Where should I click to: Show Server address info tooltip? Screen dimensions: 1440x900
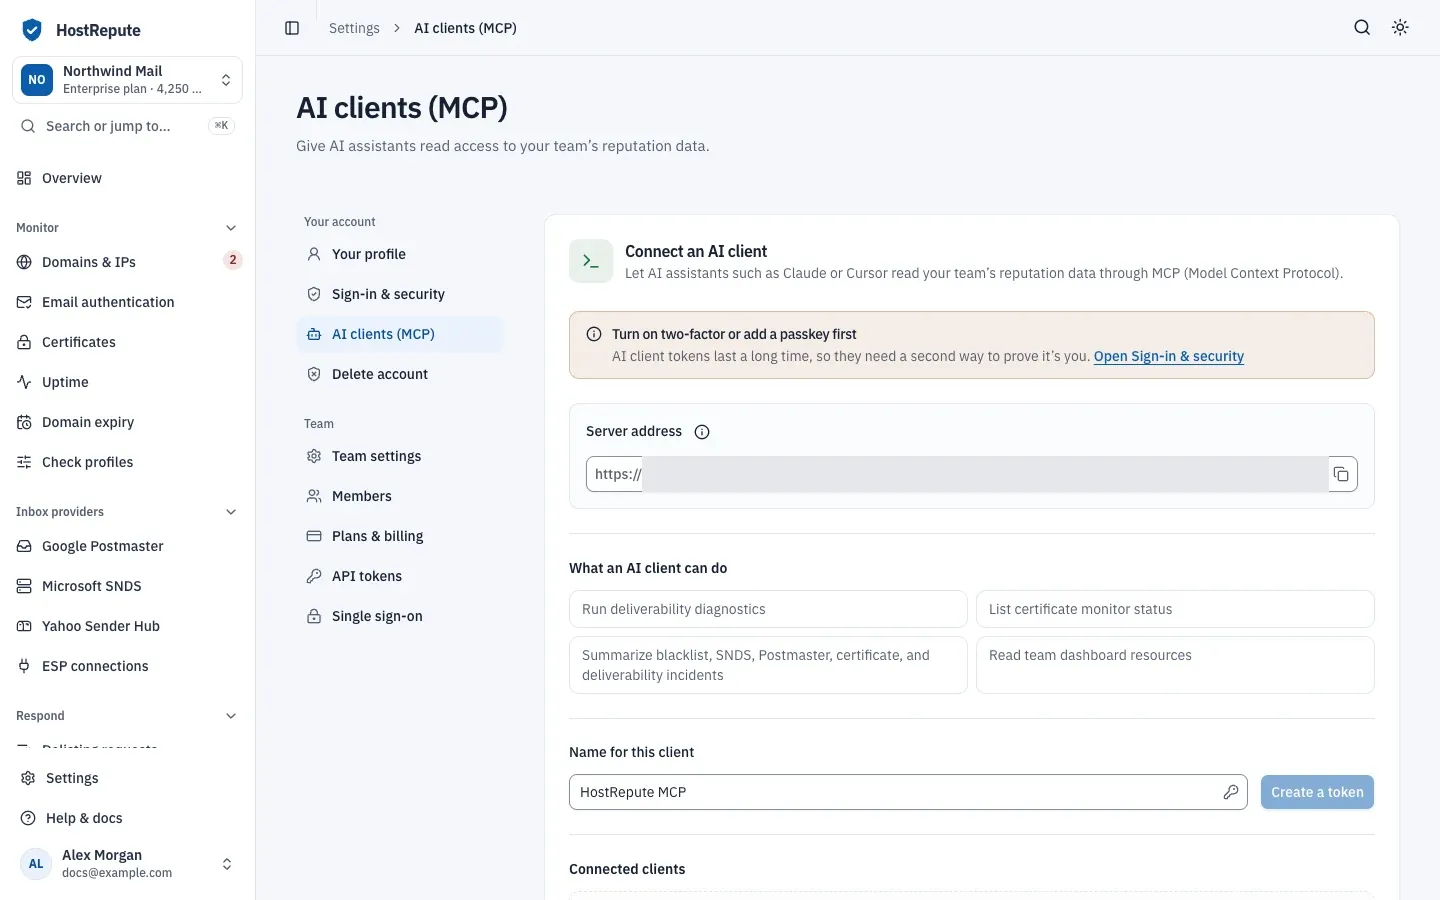point(702,432)
